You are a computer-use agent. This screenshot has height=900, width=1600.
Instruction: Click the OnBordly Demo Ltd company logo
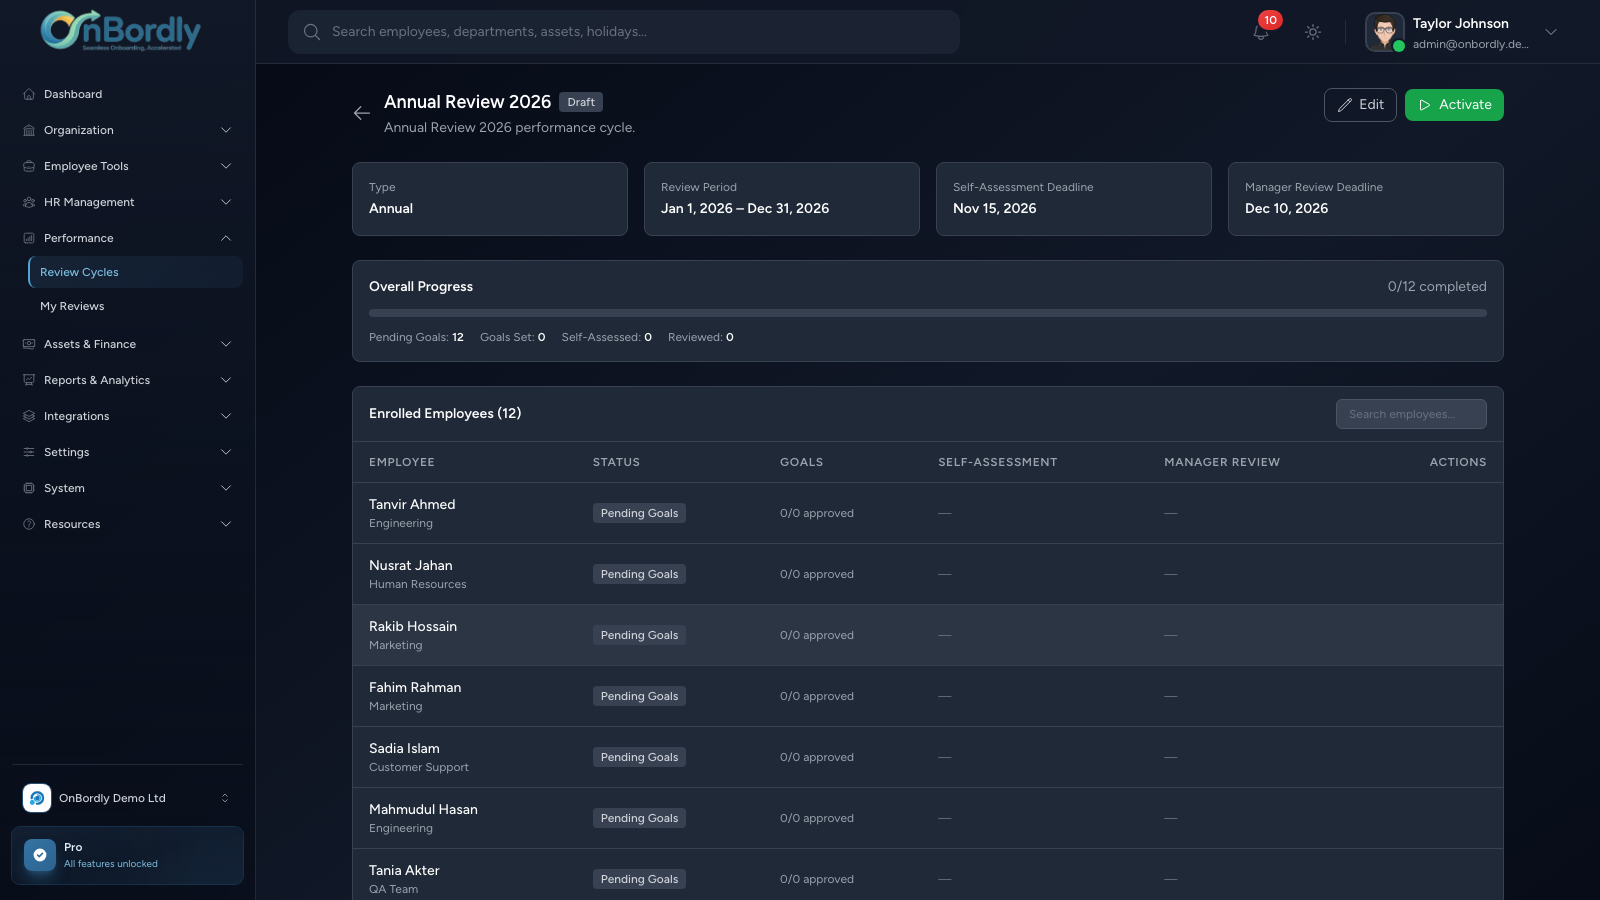coord(37,798)
